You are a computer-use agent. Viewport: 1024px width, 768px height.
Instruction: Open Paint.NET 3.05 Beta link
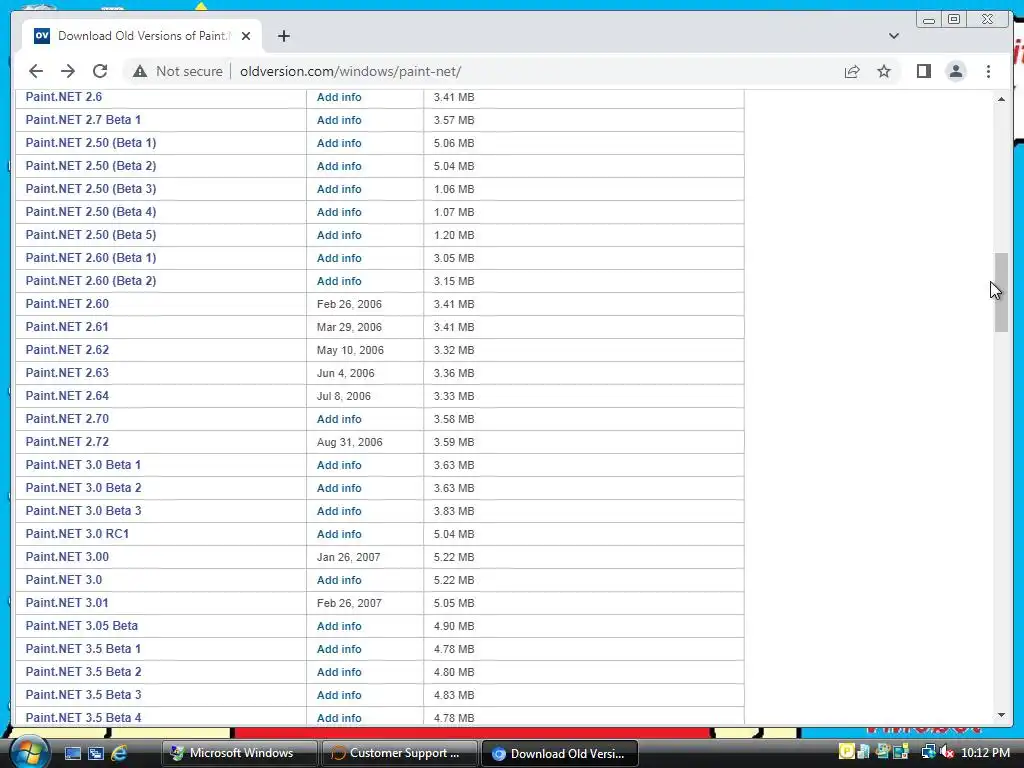(82, 626)
